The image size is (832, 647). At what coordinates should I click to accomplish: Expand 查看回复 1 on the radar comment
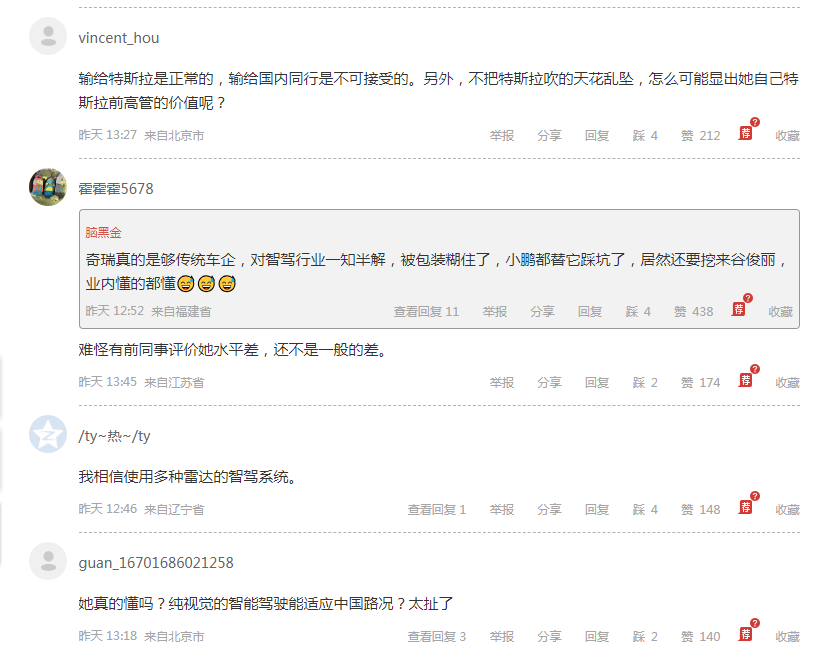point(437,510)
